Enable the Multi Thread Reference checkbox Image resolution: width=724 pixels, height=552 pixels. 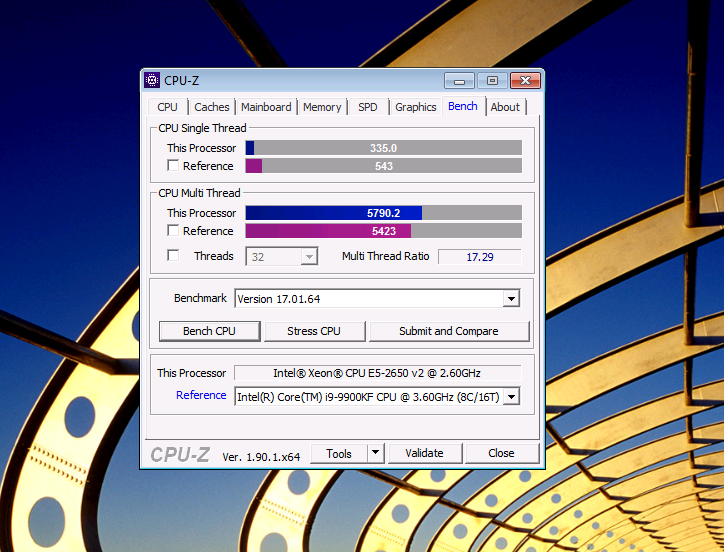[x=173, y=230]
